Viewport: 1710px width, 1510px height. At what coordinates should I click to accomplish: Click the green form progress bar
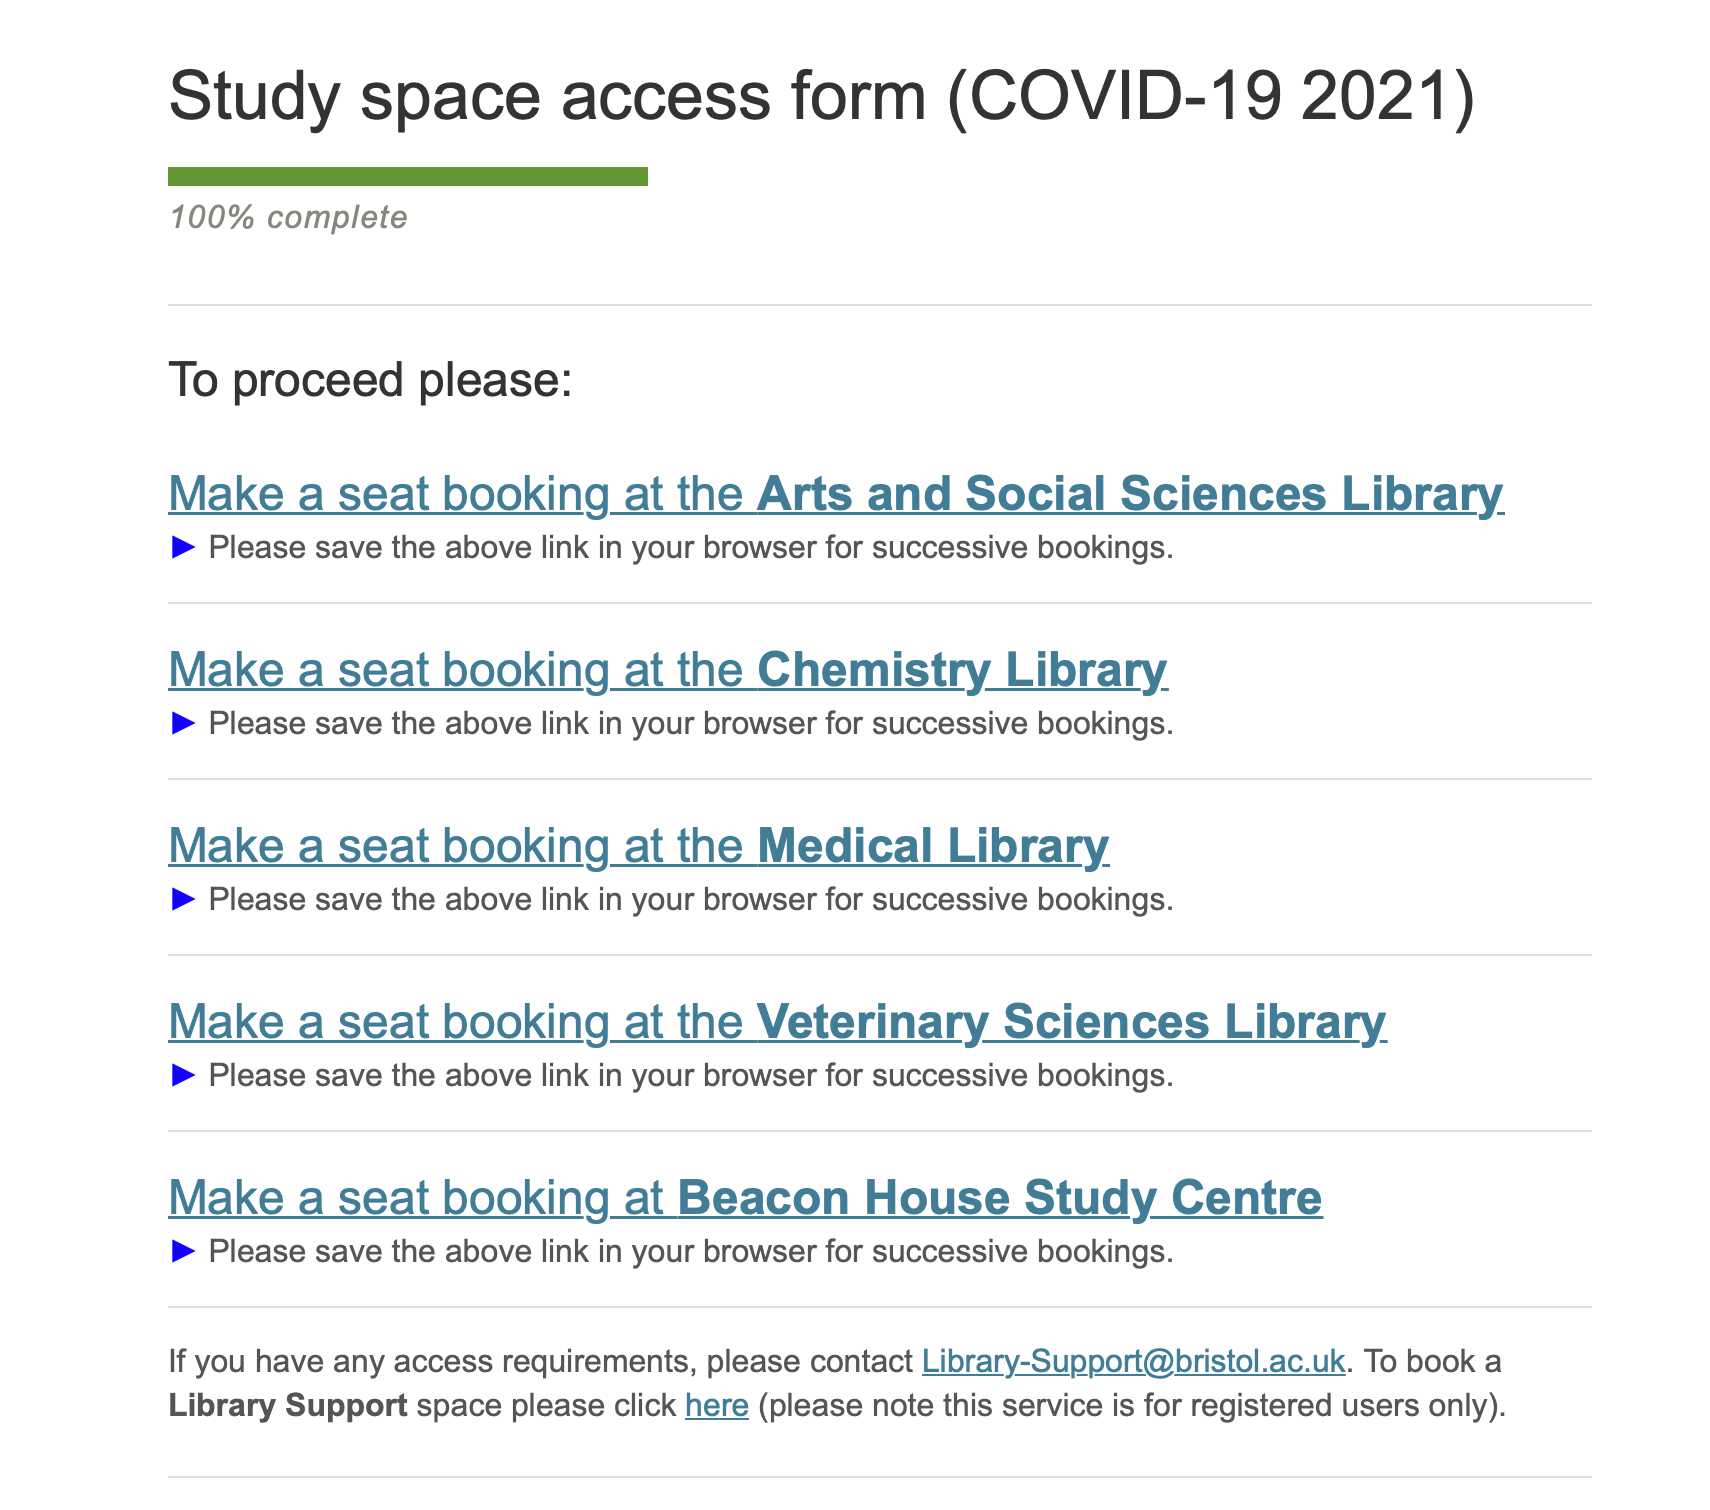[x=407, y=177]
